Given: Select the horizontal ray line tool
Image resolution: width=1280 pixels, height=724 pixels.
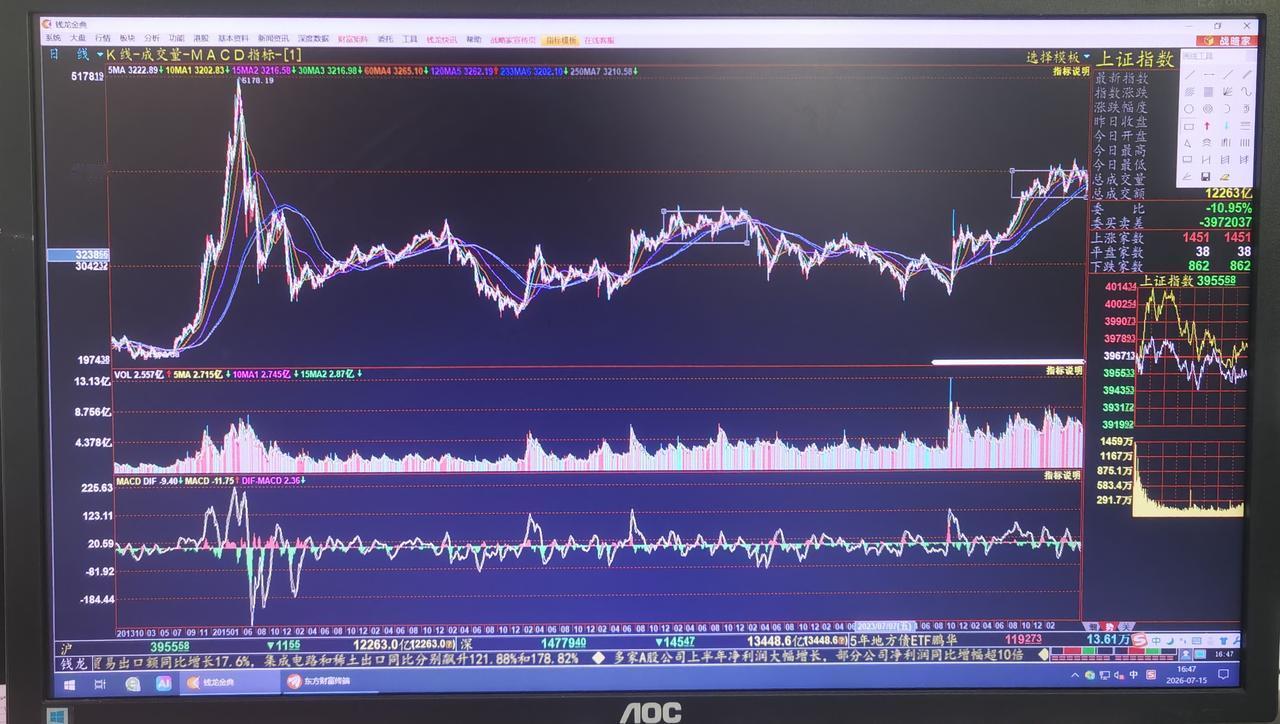Looking at the screenshot, I should coord(1208,75).
